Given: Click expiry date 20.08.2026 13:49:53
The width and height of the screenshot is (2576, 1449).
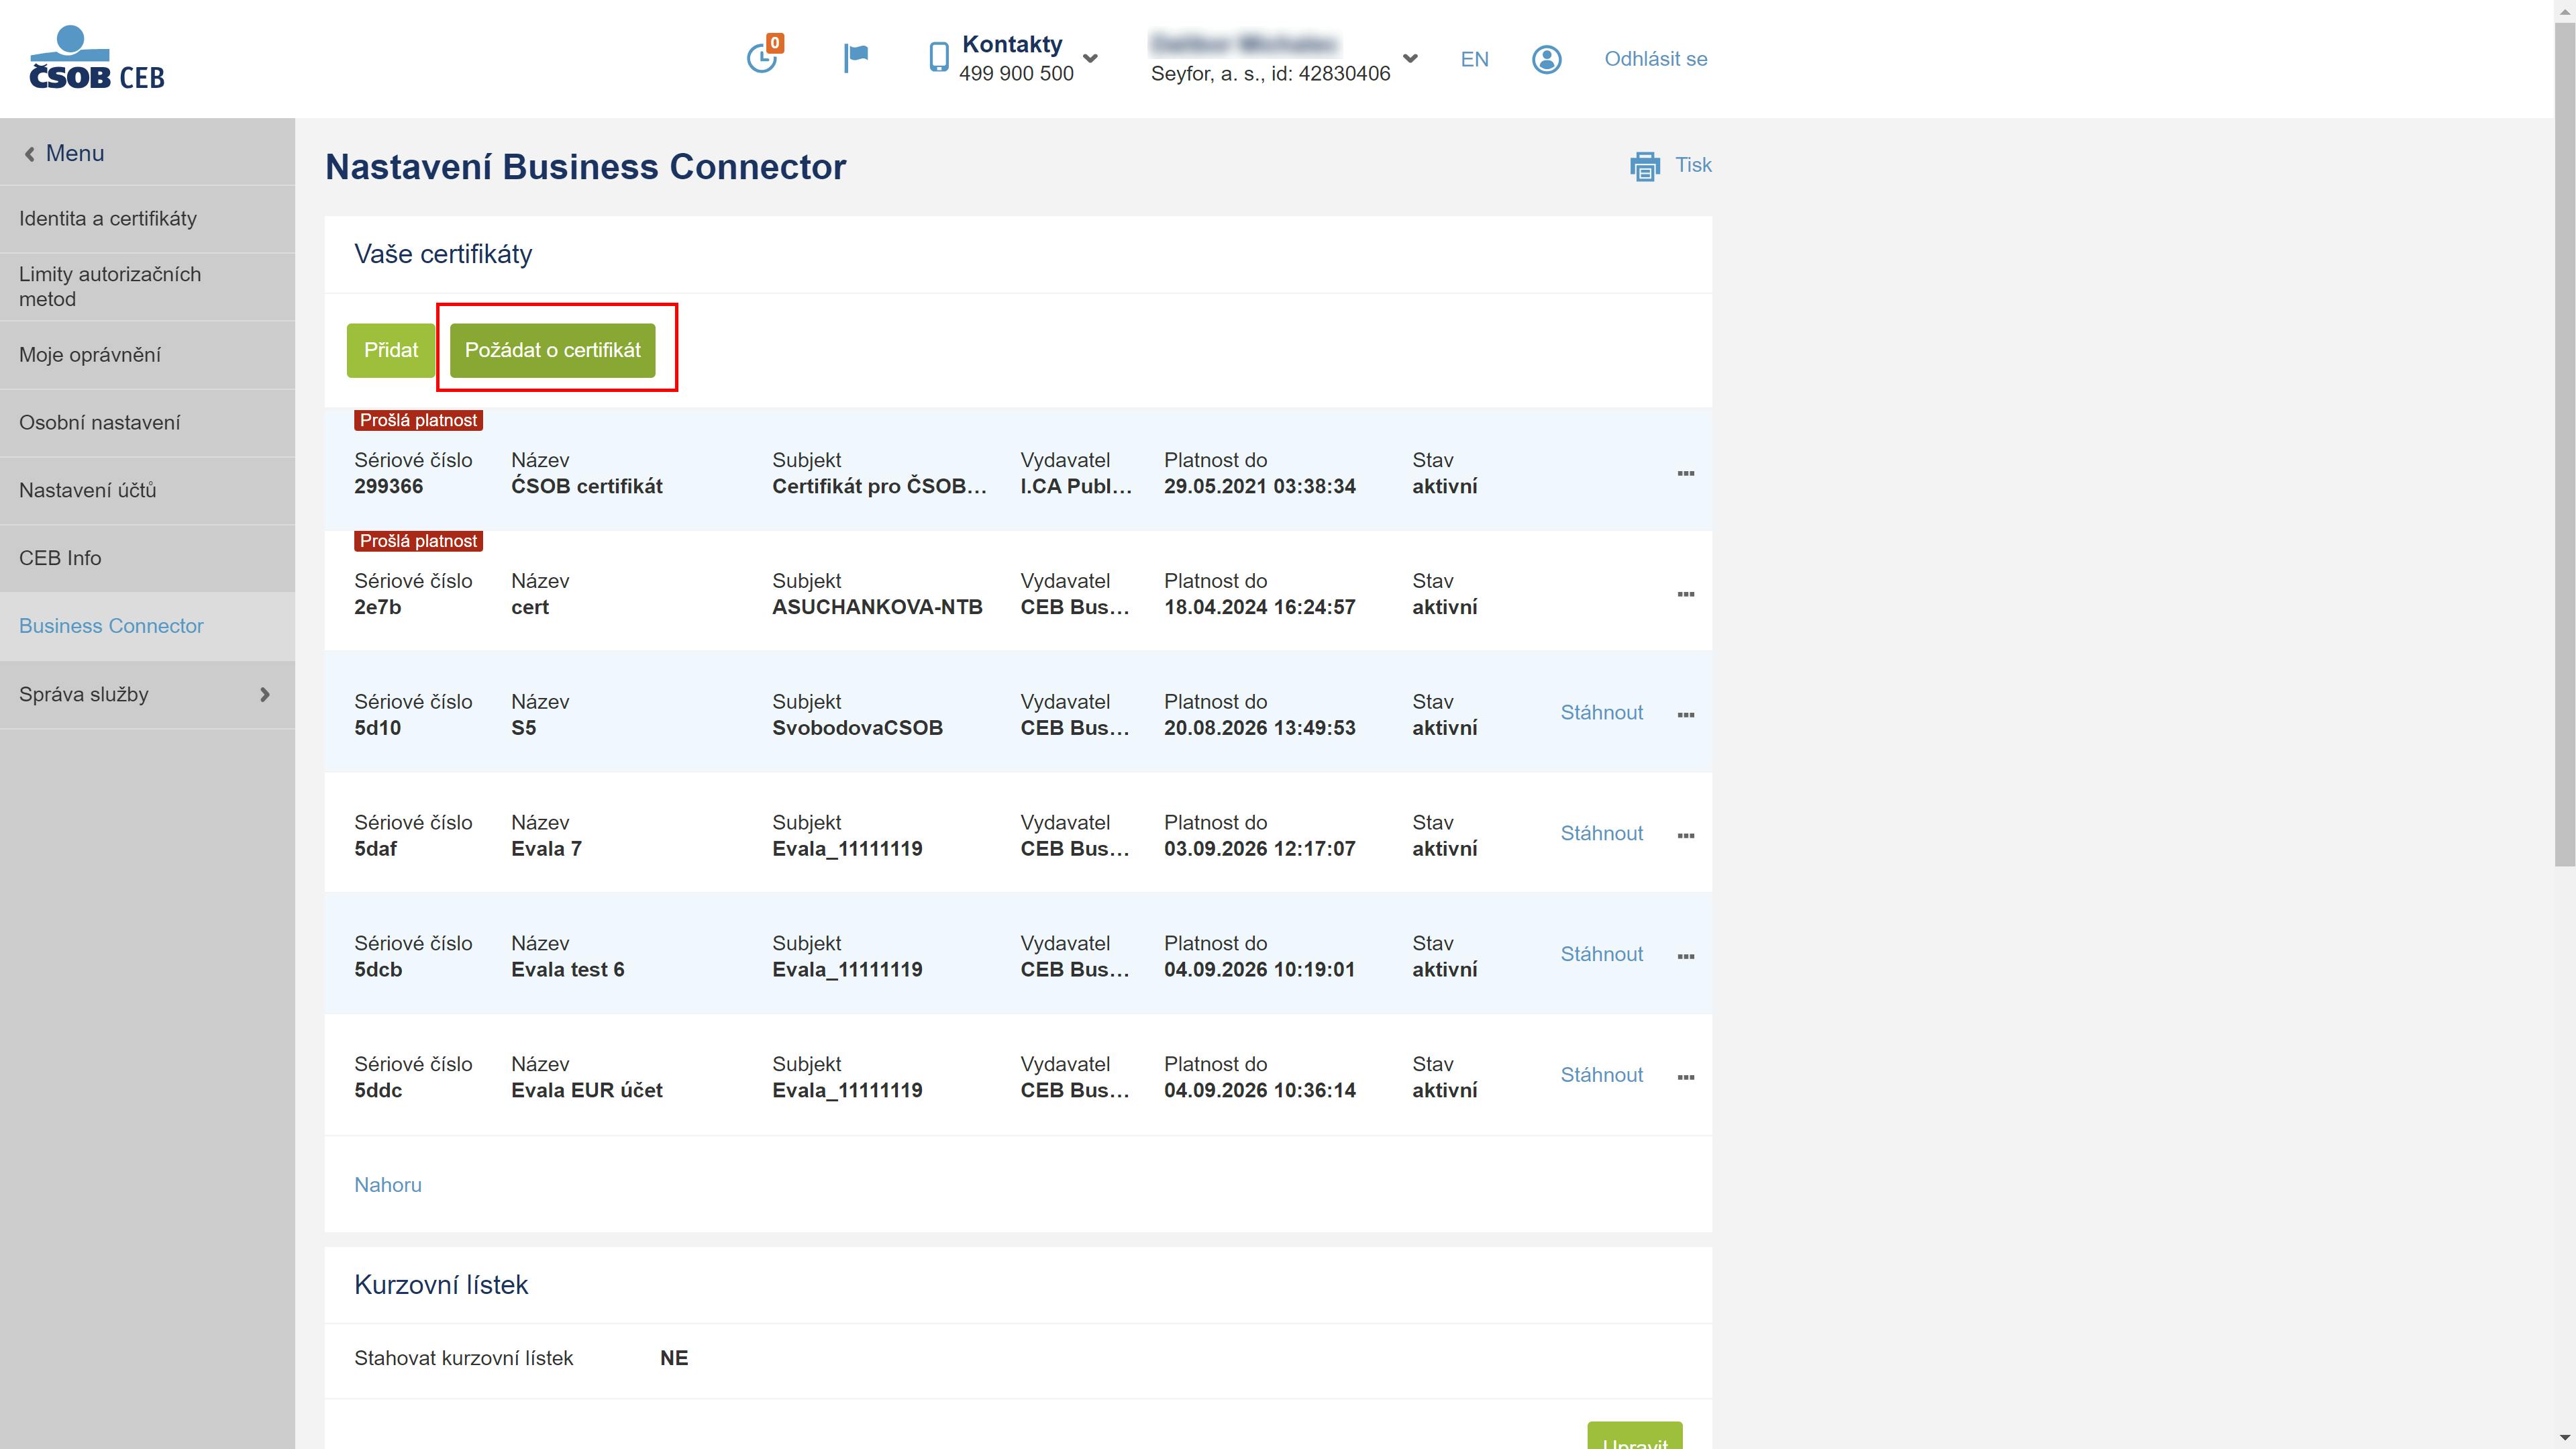Looking at the screenshot, I should tap(1259, 728).
